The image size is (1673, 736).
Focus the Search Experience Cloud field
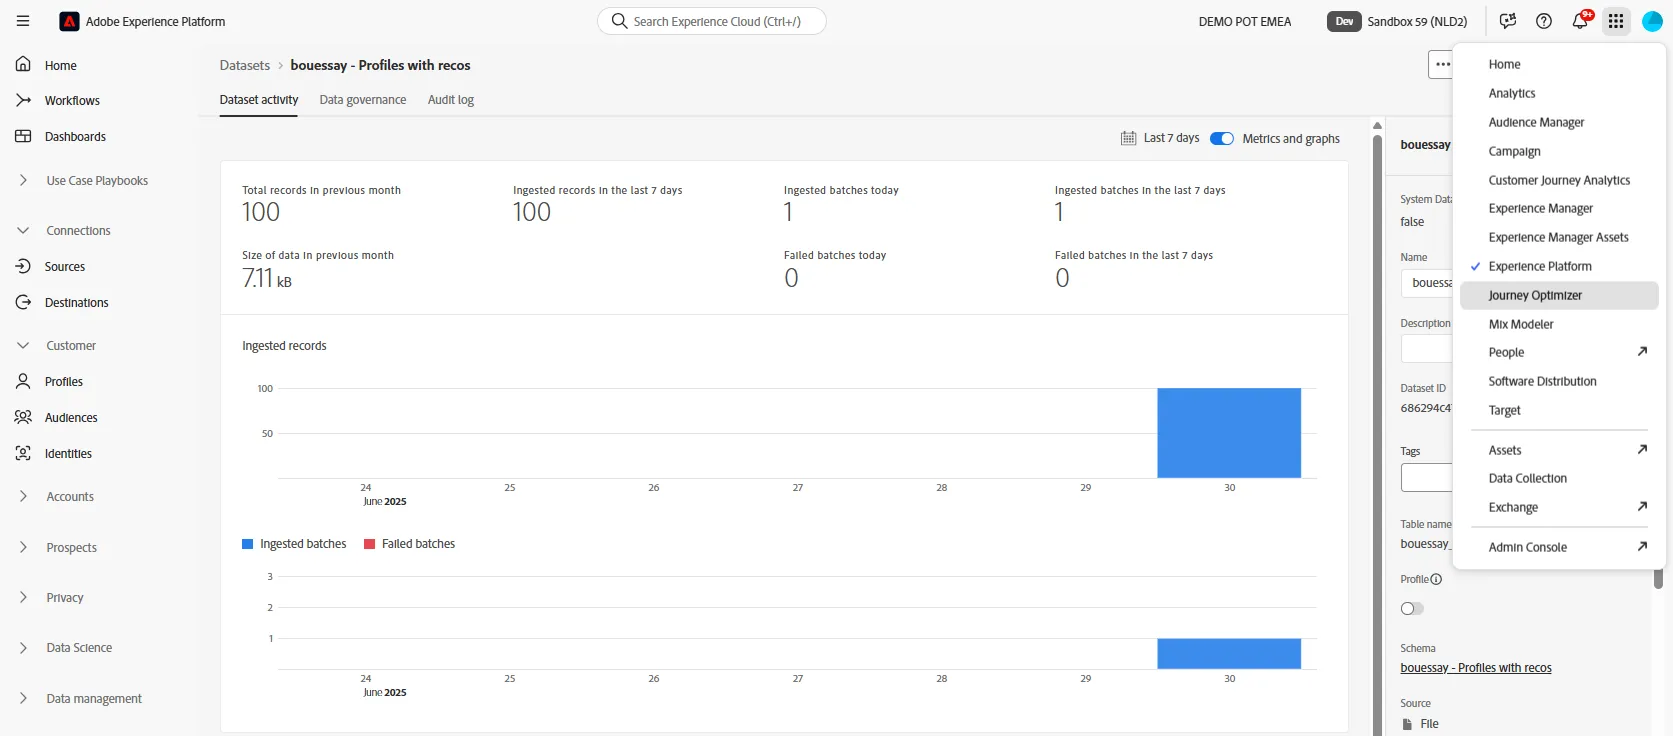(712, 21)
